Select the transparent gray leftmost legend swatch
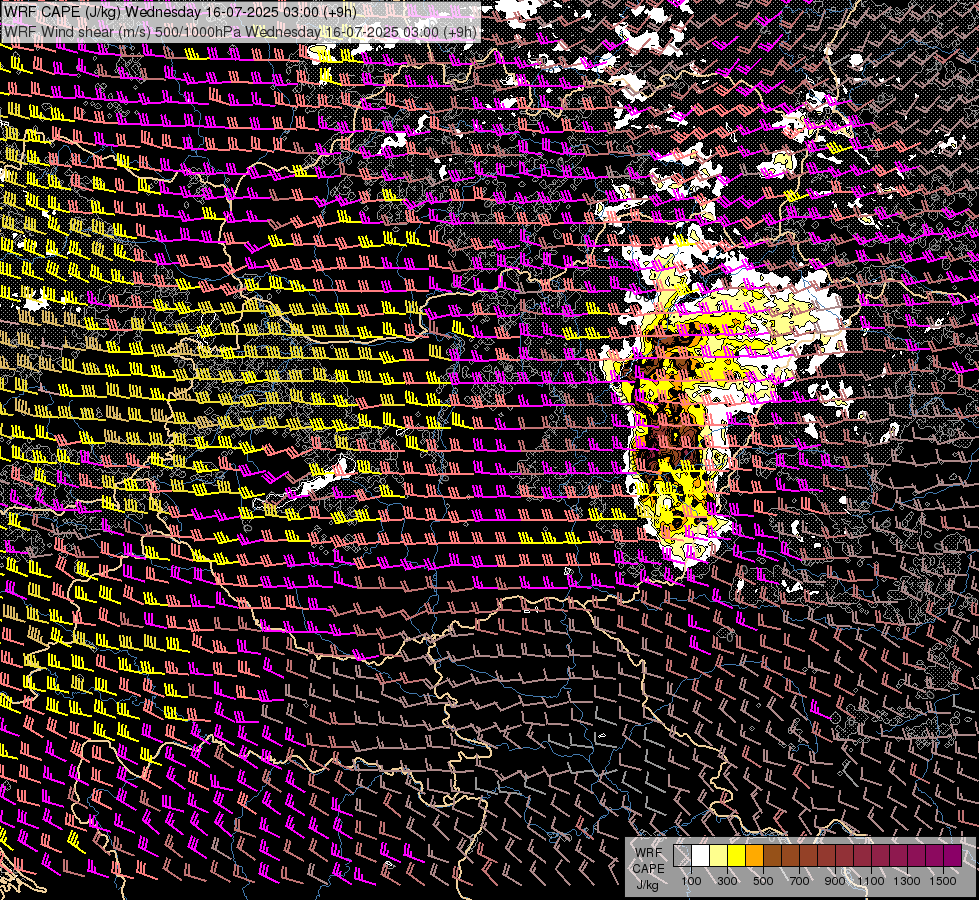 click(682, 855)
